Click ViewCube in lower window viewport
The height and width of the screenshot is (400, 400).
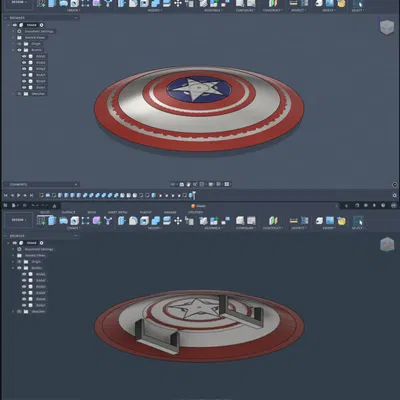coord(387,244)
